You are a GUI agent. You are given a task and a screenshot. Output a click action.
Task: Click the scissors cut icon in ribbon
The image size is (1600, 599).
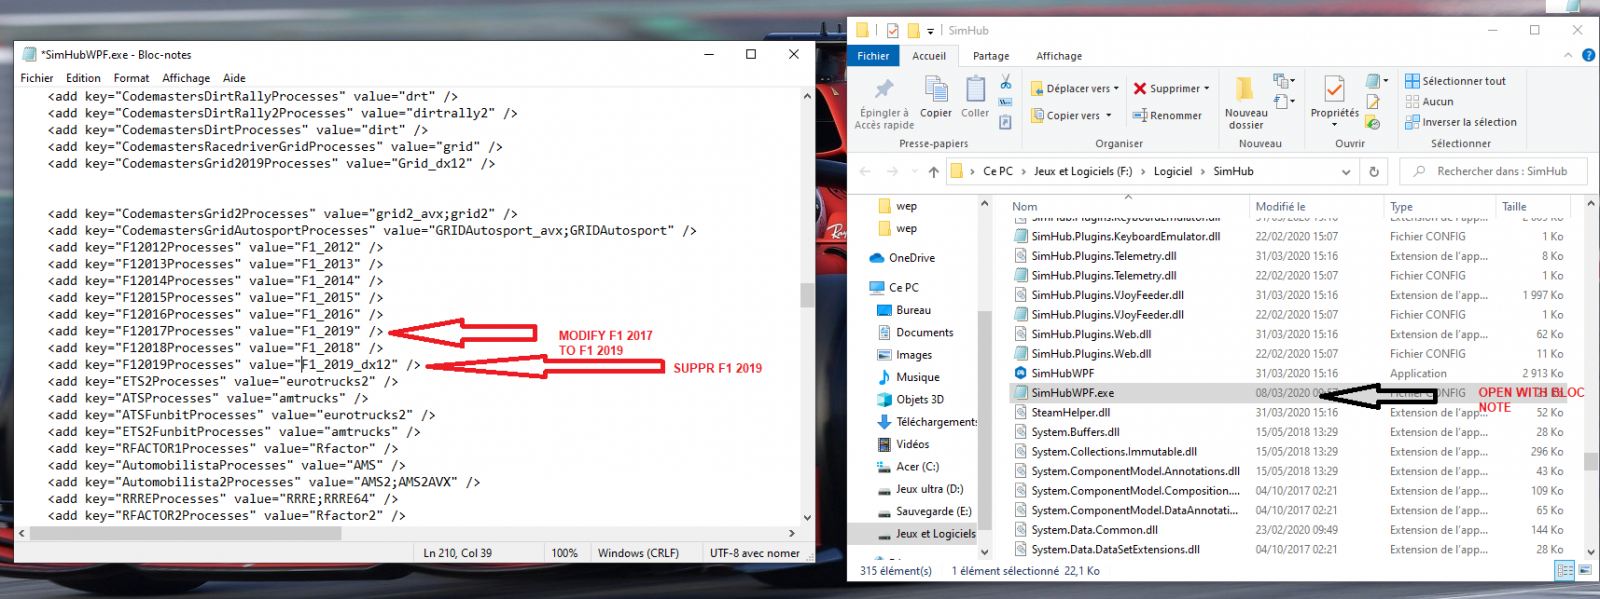point(1006,81)
